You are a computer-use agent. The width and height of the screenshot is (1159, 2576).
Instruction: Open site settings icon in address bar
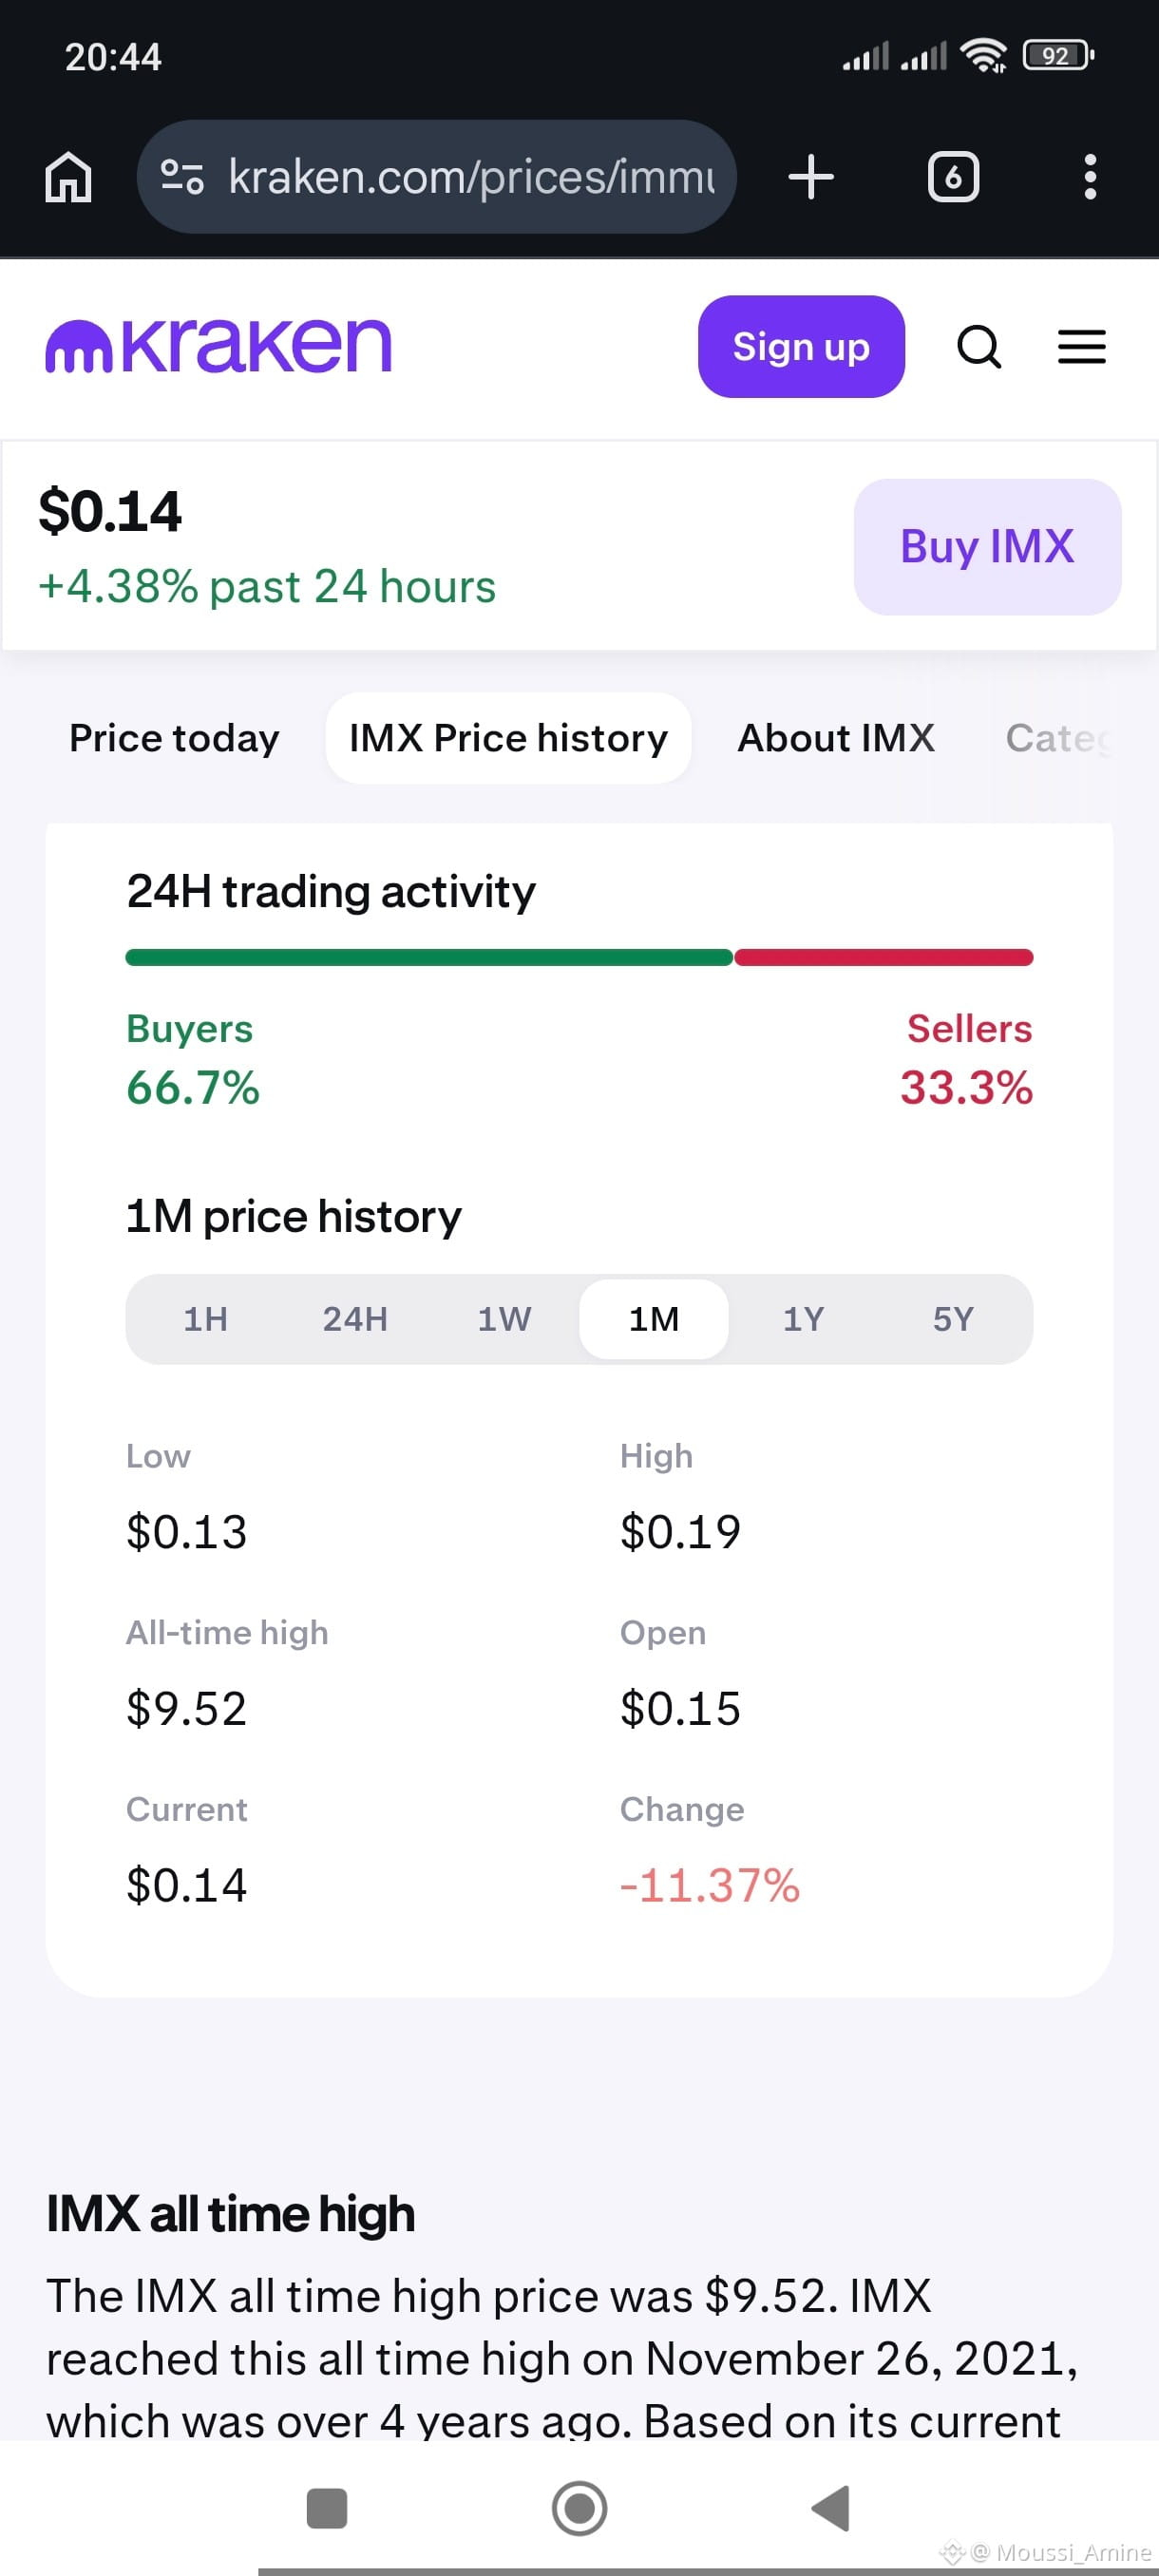click(182, 177)
